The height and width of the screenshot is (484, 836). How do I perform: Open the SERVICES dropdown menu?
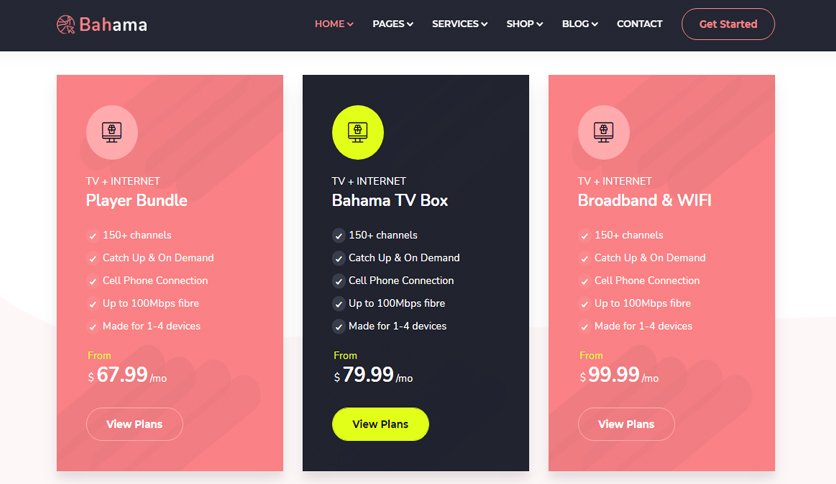(460, 24)
